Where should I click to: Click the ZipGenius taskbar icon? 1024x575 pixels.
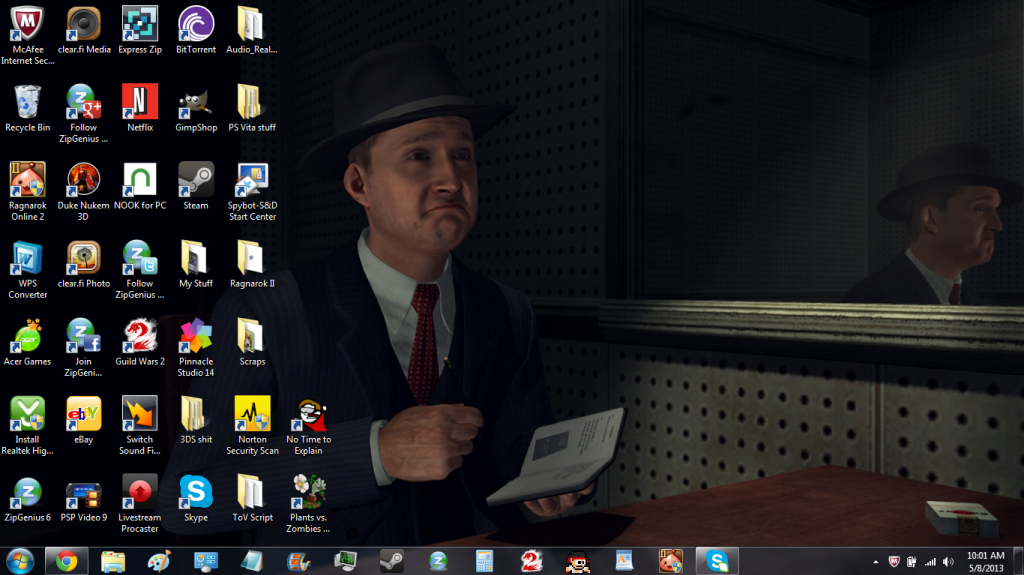(x=438, y=561)
